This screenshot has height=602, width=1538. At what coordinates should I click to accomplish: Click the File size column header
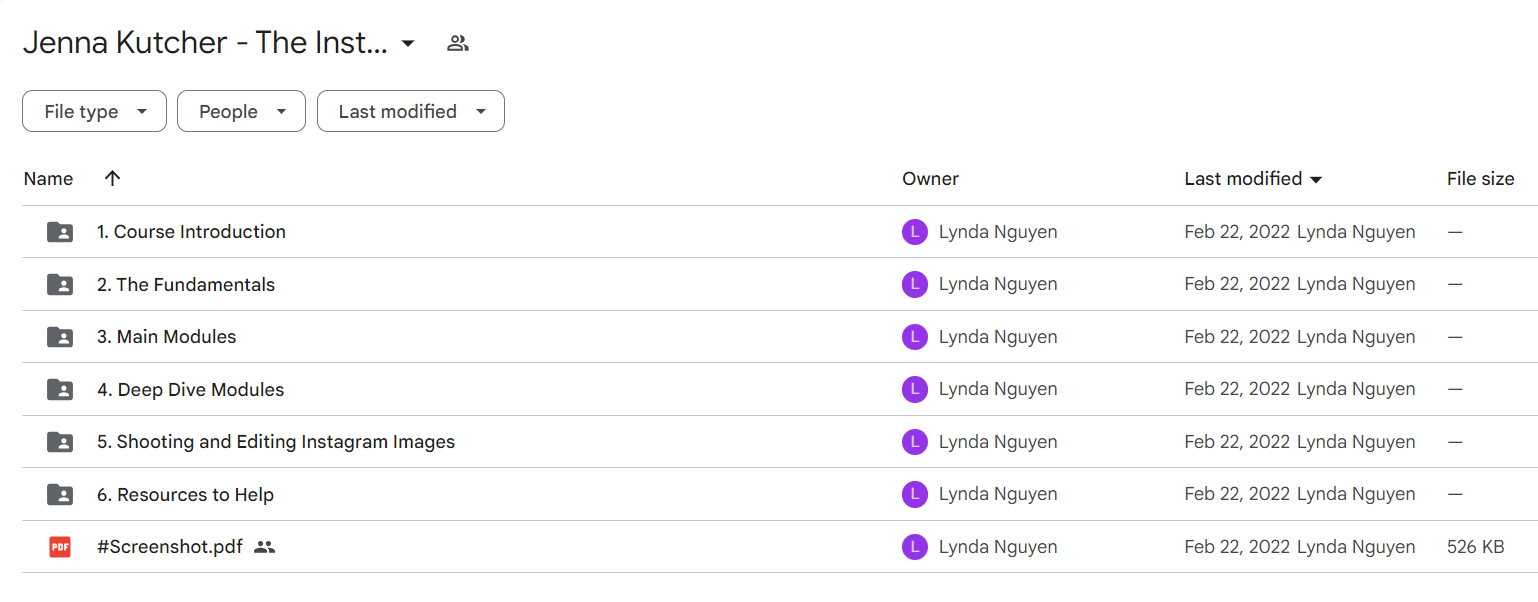click(x=1480, y=179)
